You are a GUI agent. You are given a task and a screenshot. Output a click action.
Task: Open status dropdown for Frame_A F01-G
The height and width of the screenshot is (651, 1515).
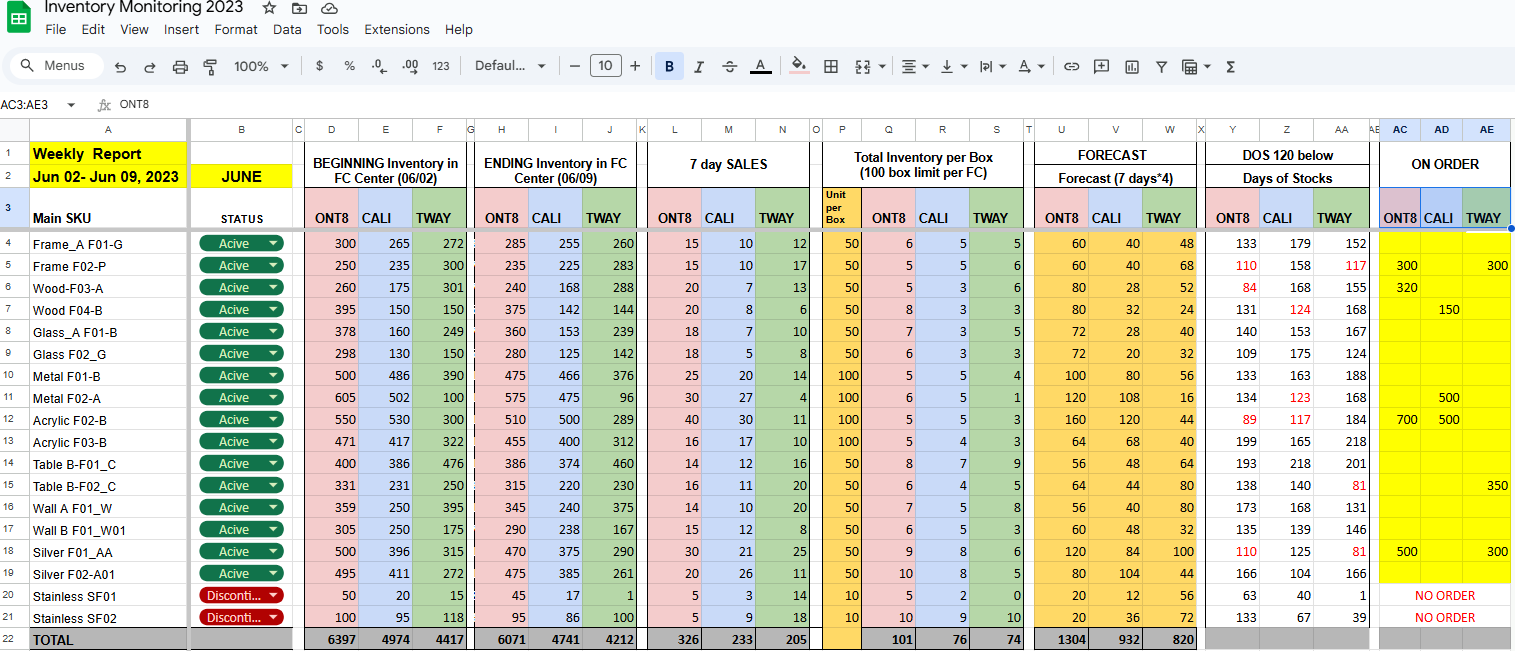pyautogui.click(x=273, y=244)
